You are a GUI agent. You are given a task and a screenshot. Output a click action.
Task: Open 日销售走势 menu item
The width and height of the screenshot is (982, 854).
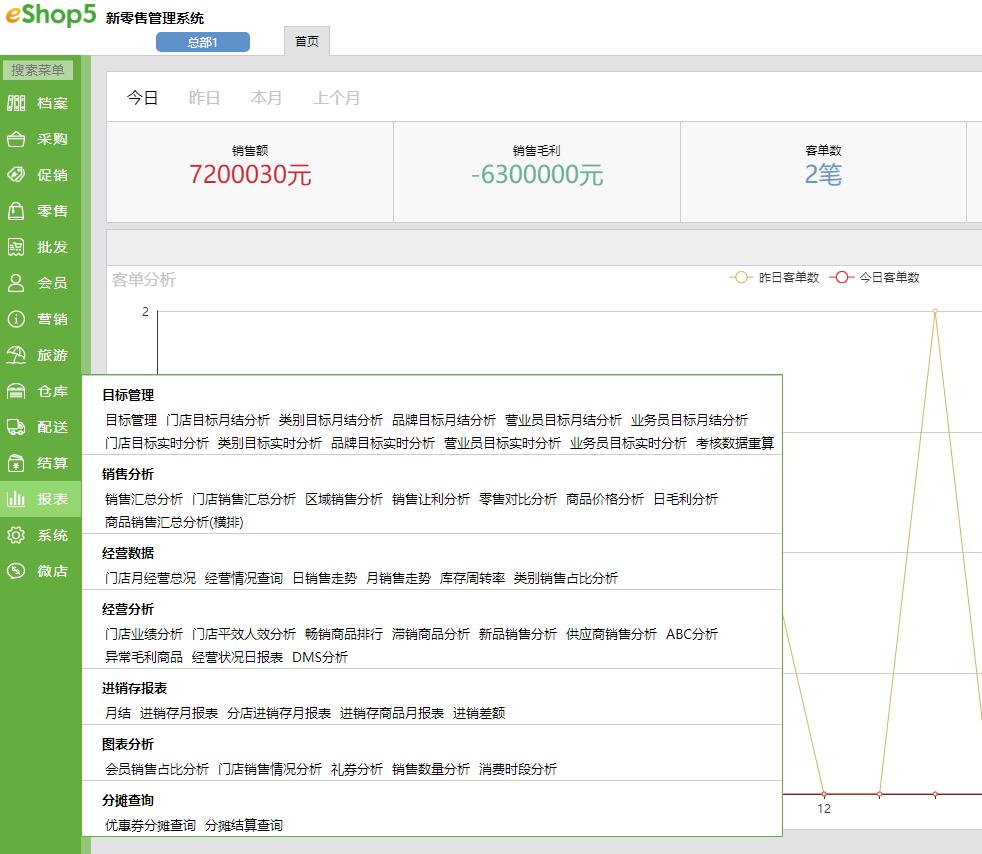tap(325, 578)
